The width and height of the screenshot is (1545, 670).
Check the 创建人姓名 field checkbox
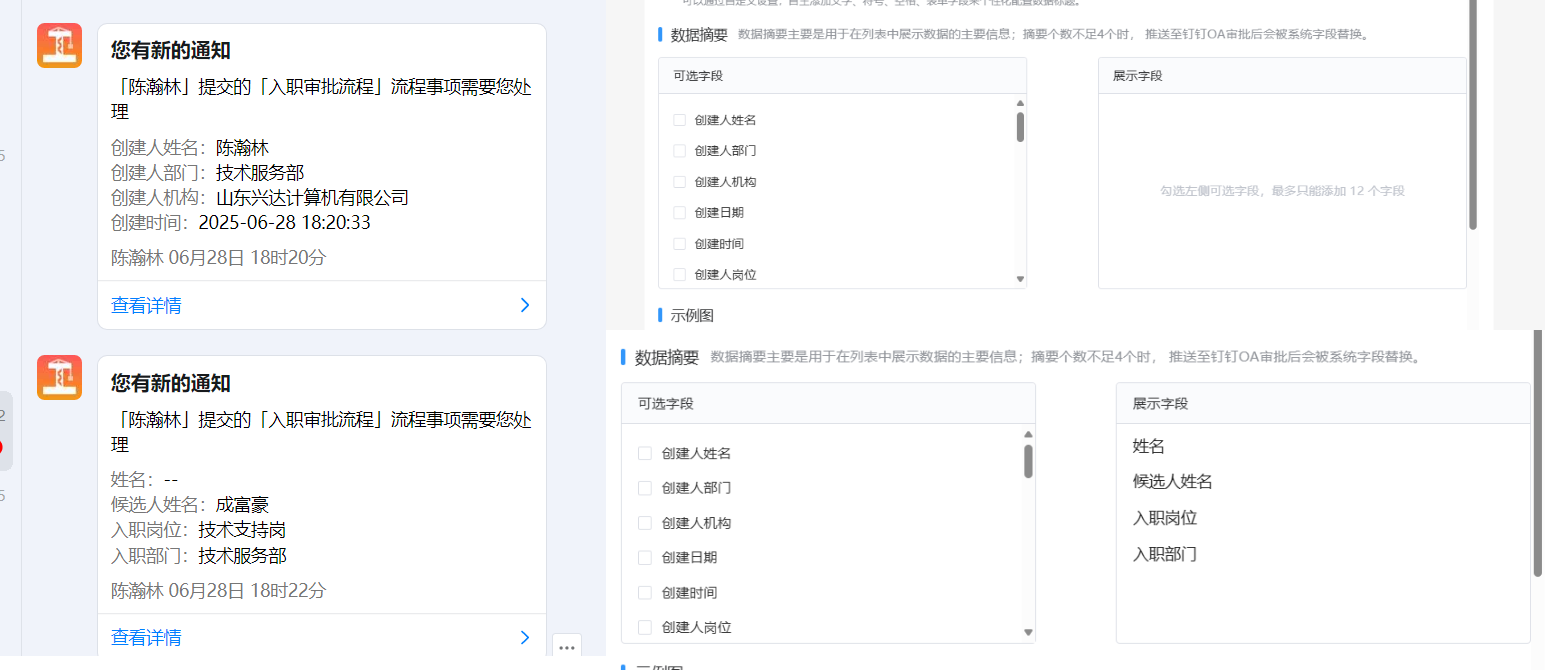pyautogui.click(x=645, y=453)
